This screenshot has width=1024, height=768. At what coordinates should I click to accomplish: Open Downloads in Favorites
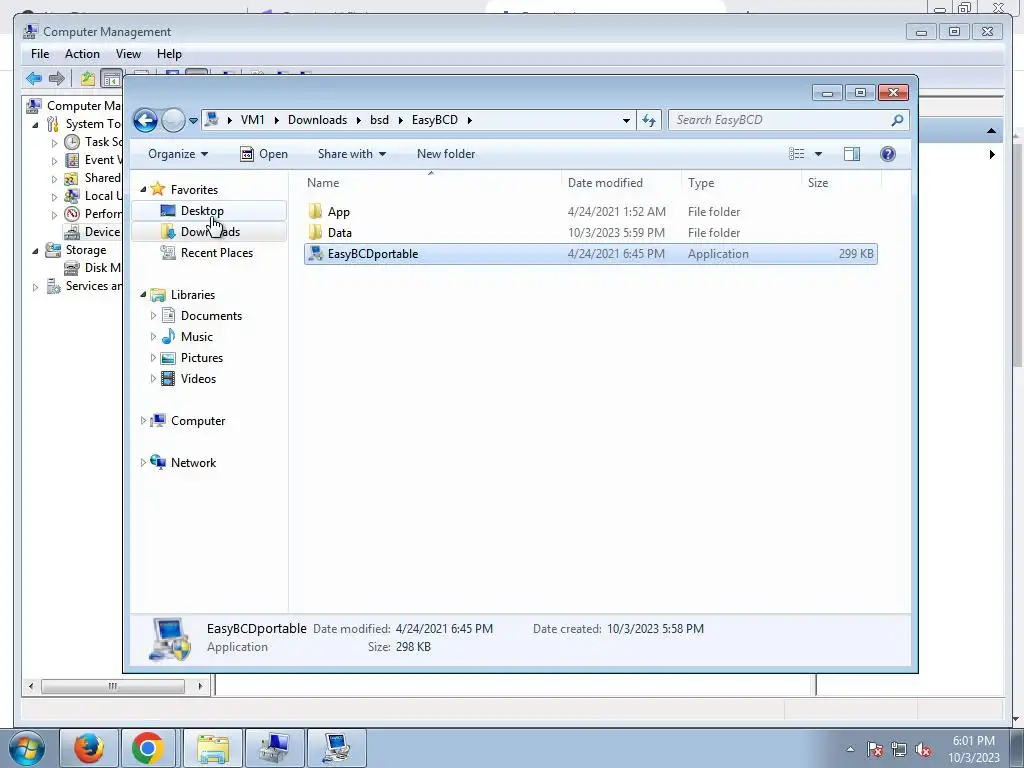210,232
